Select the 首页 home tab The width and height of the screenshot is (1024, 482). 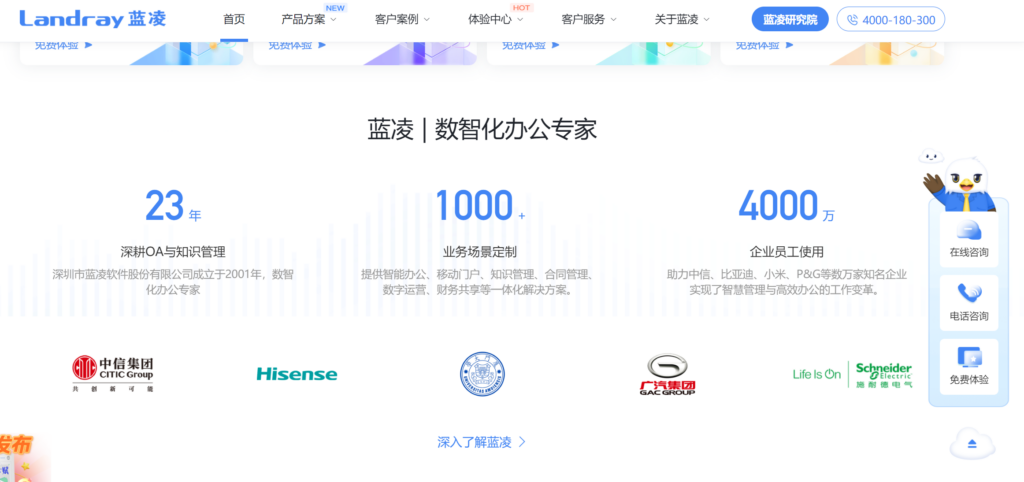[x=234, y=19]
